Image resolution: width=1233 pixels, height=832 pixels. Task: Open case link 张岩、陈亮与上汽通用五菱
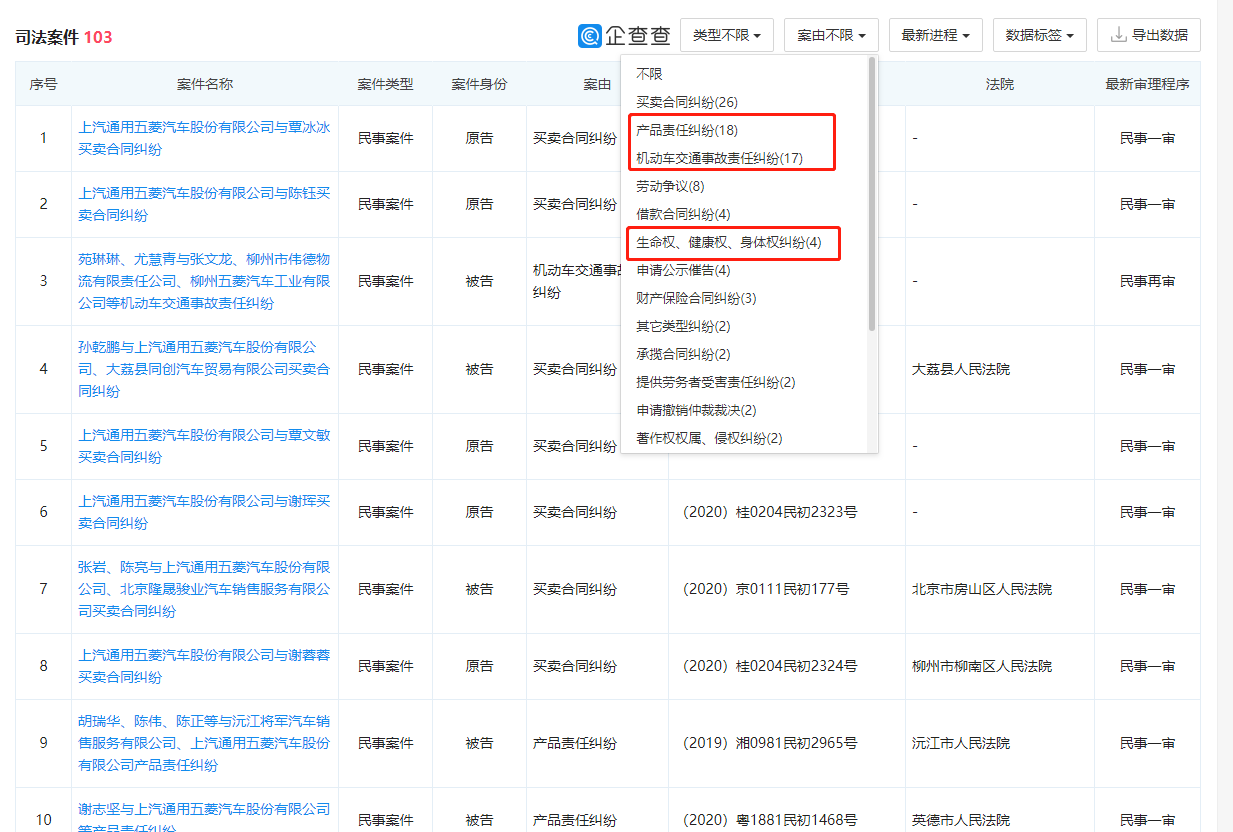coord(204,589)
